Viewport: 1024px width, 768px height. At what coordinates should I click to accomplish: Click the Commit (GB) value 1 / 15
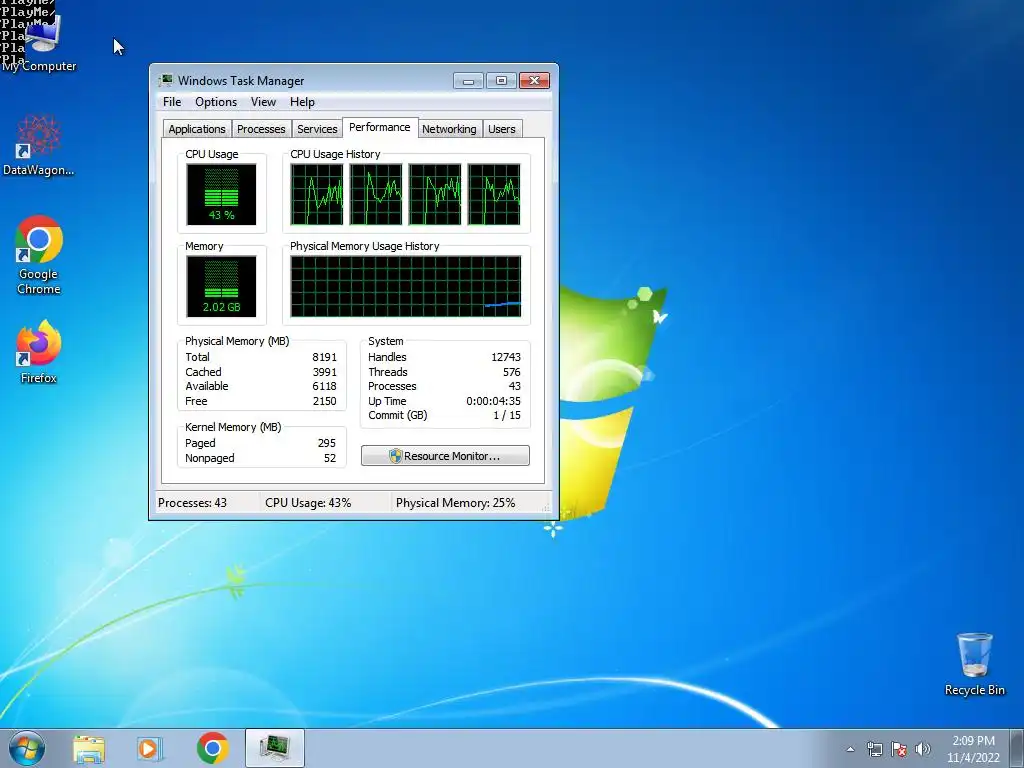507,415
